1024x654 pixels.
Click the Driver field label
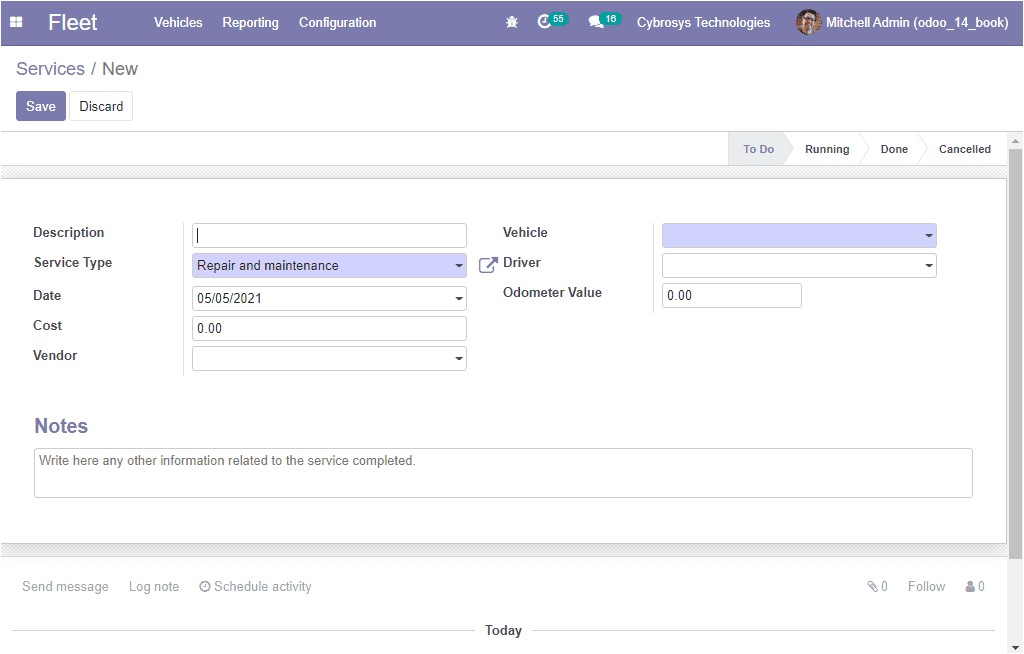point(522,263)
